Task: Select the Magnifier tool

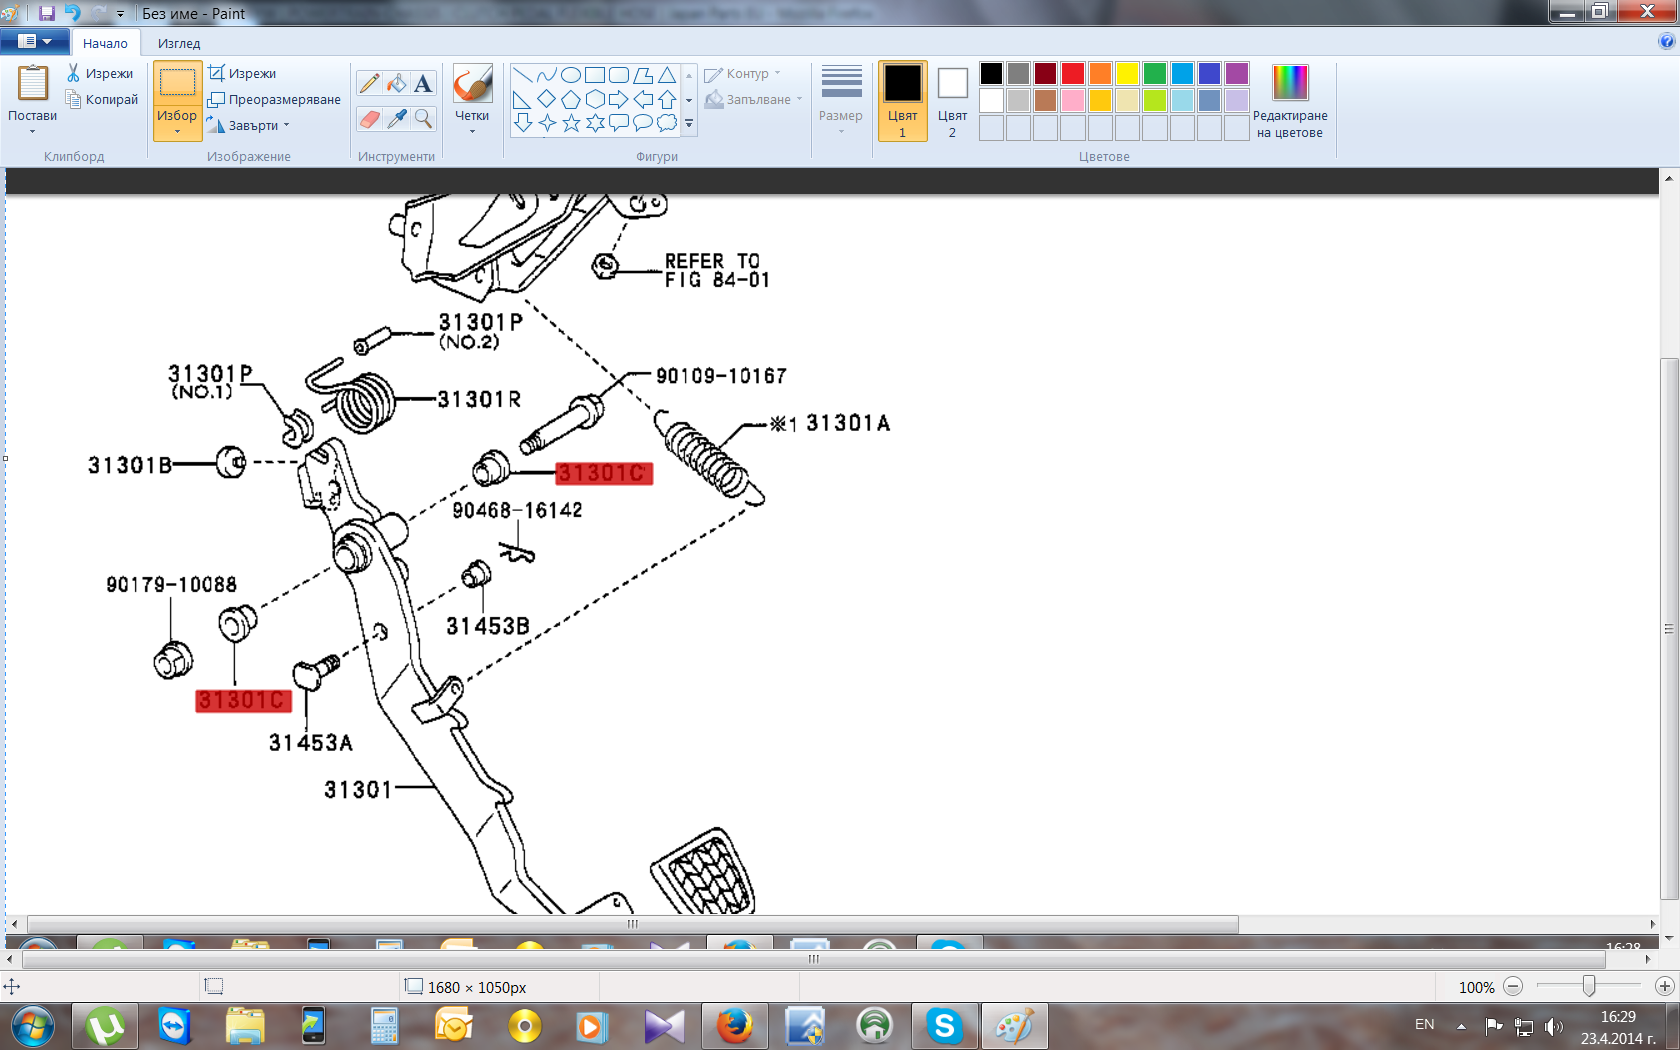Action: (423, 119)
